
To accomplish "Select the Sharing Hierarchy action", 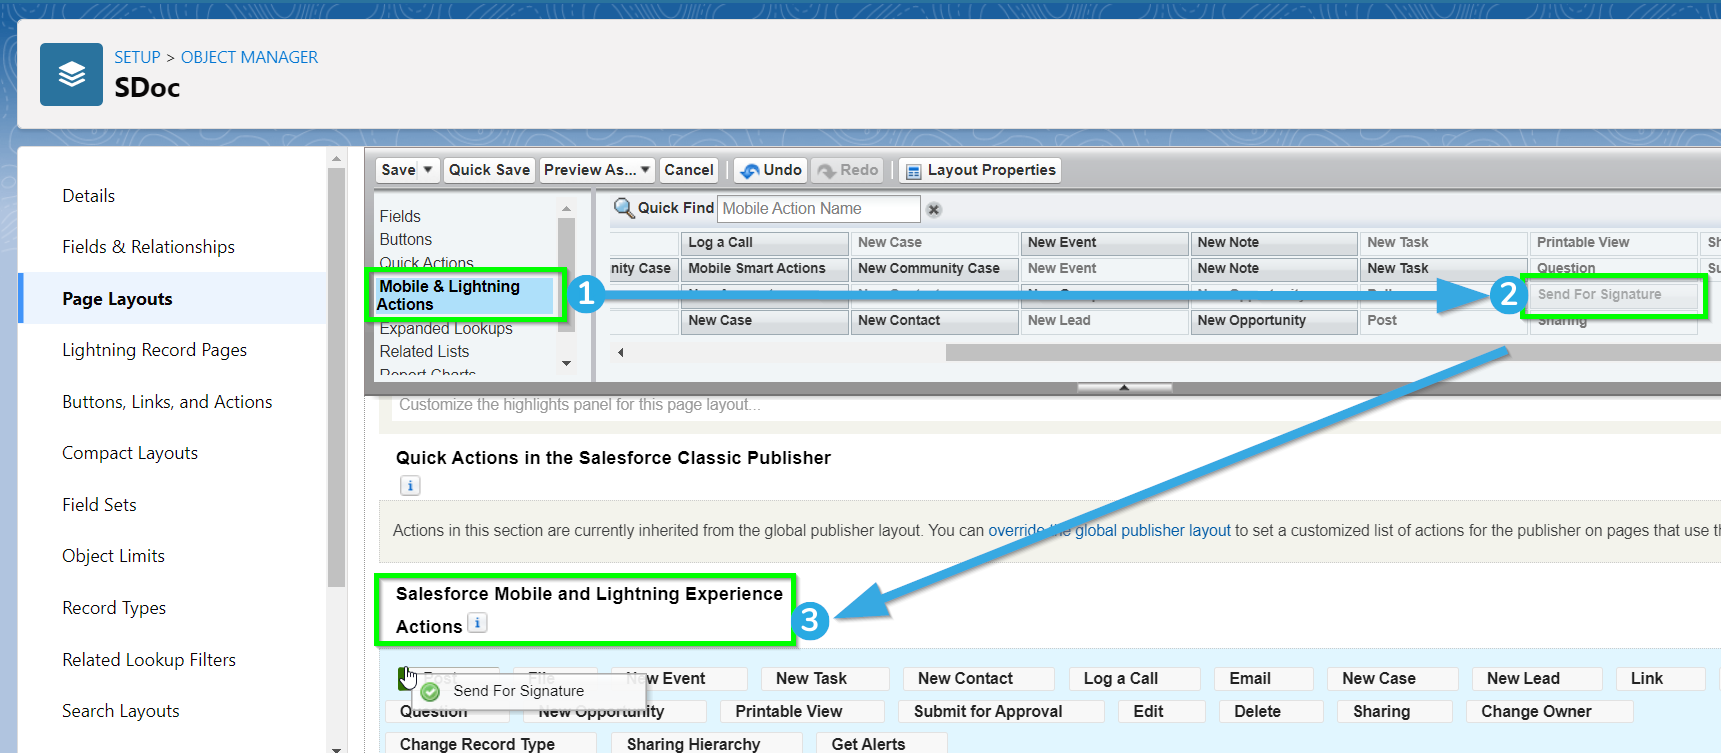I will [x=707, y=744].
